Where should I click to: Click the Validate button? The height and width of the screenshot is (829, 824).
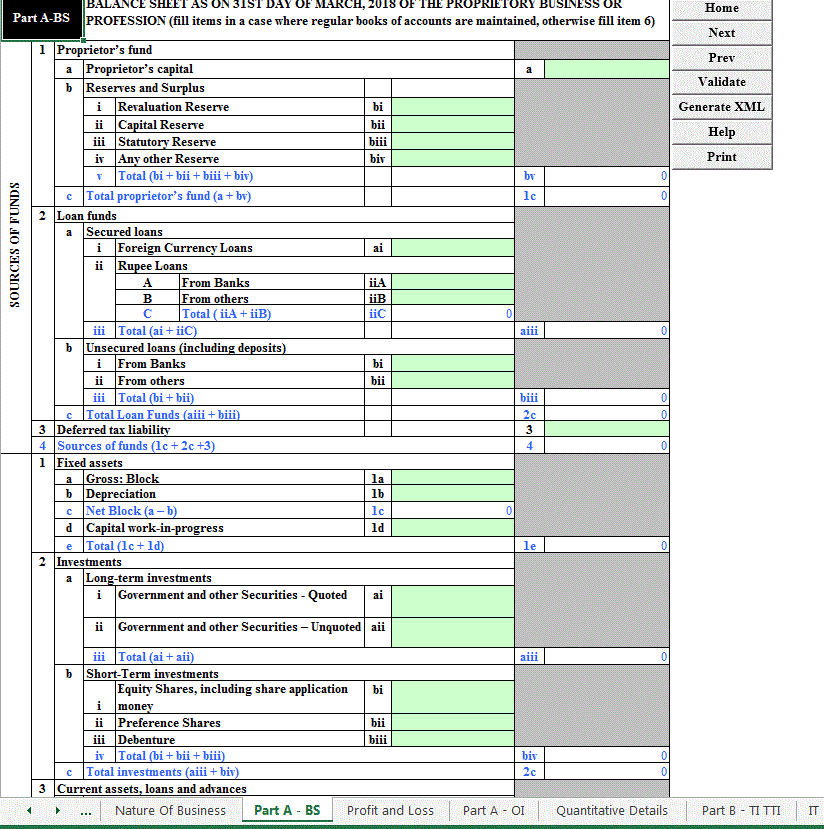[x=721, y=82]
